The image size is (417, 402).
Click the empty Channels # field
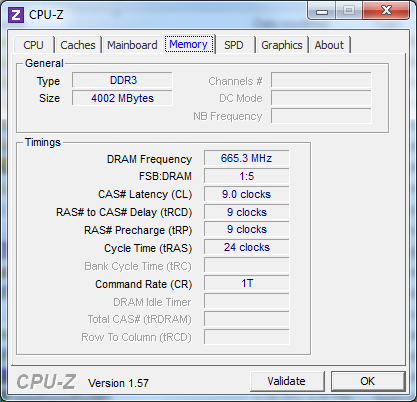pyautogui.click(x=321, y=80)
